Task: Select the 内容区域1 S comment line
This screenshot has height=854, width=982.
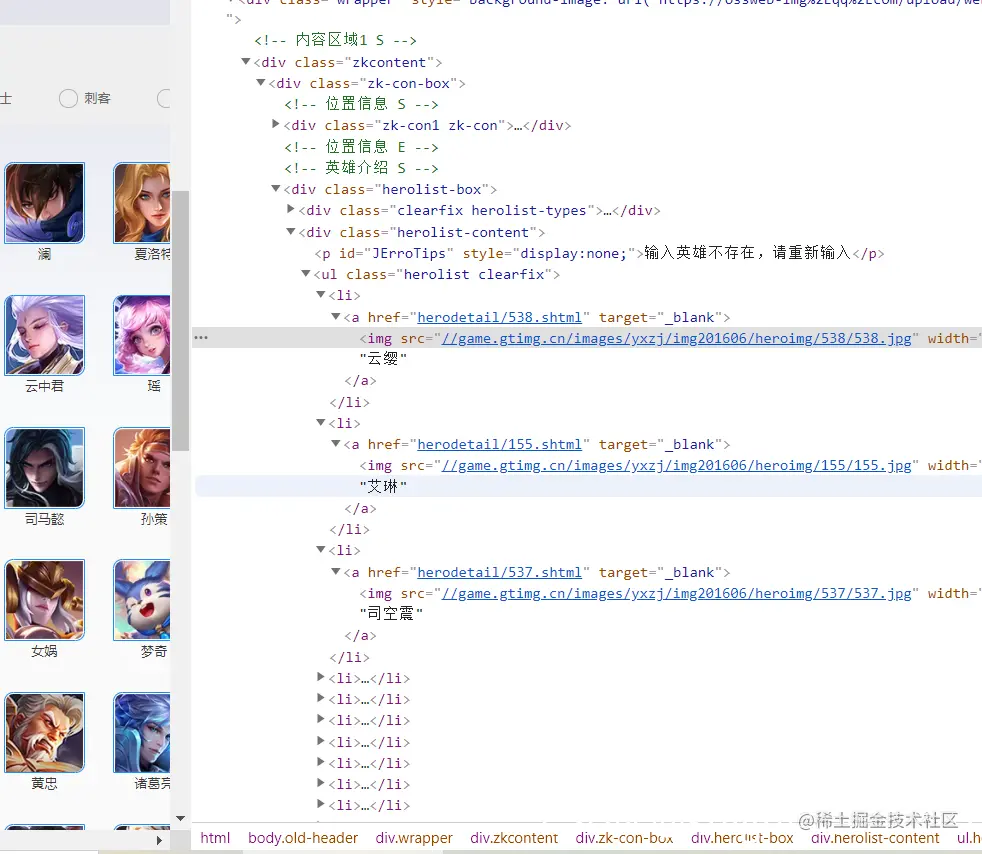Action: (x=335, y=40)
